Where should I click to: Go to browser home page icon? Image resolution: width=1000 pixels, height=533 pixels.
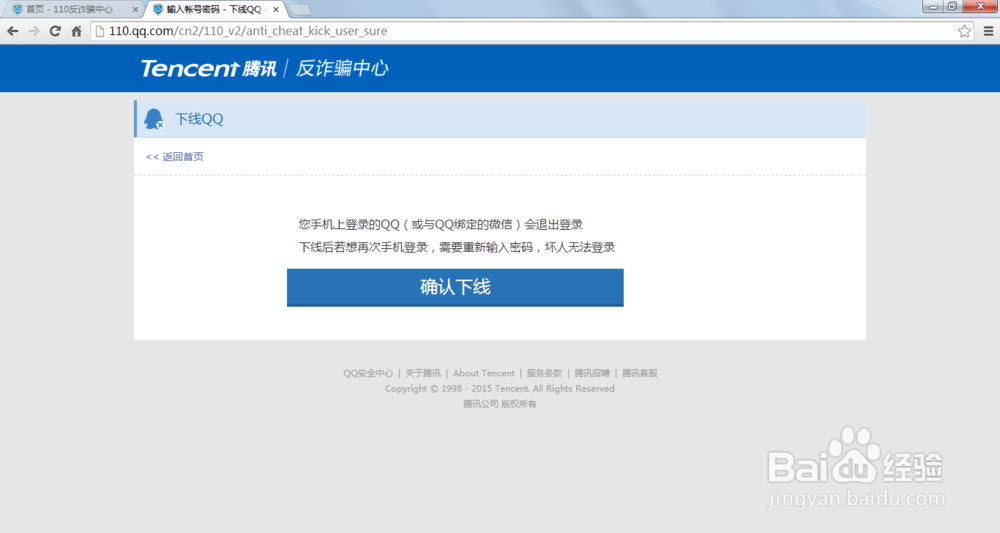point(77,31)
